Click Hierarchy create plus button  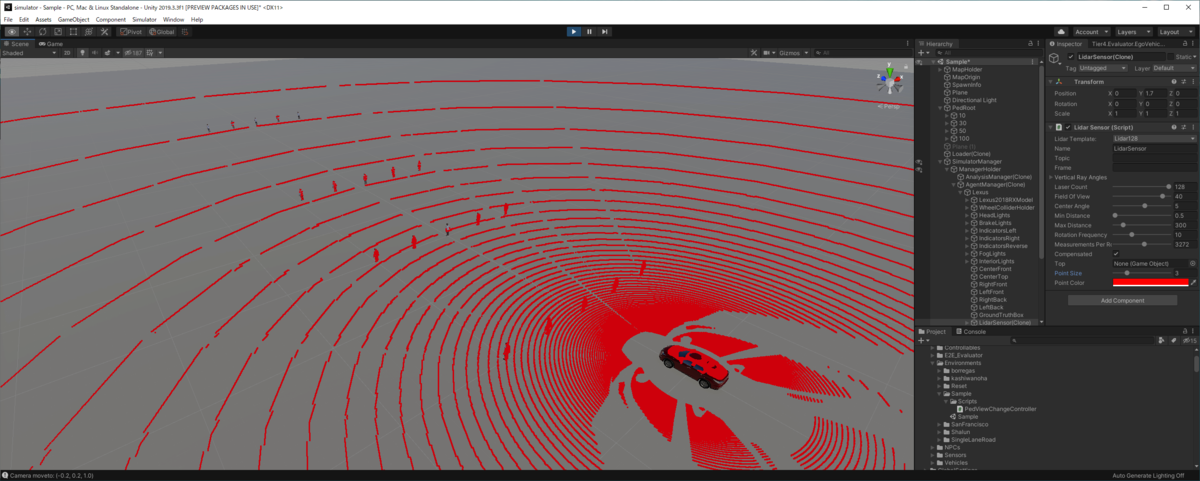pyautogui.click(x=923, y=53)
